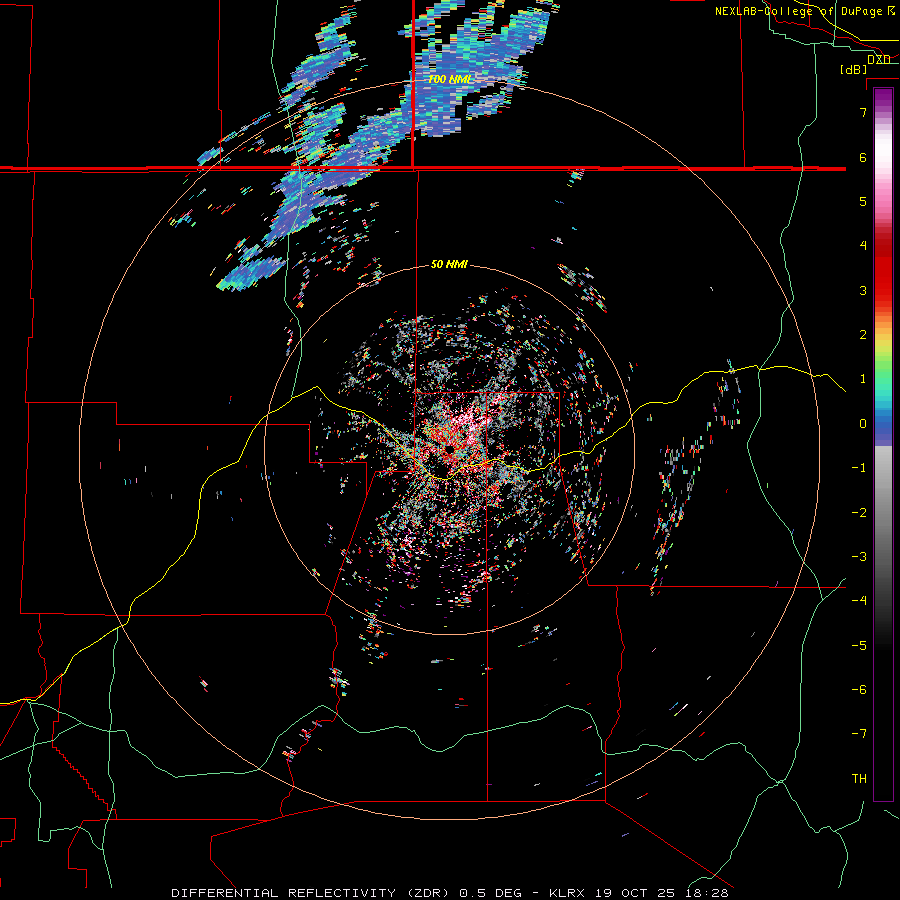Image resolution: width=900 pixels, height=900 pixels.
Task: Click the "-3" value on the scale
Action: (859, 557)
